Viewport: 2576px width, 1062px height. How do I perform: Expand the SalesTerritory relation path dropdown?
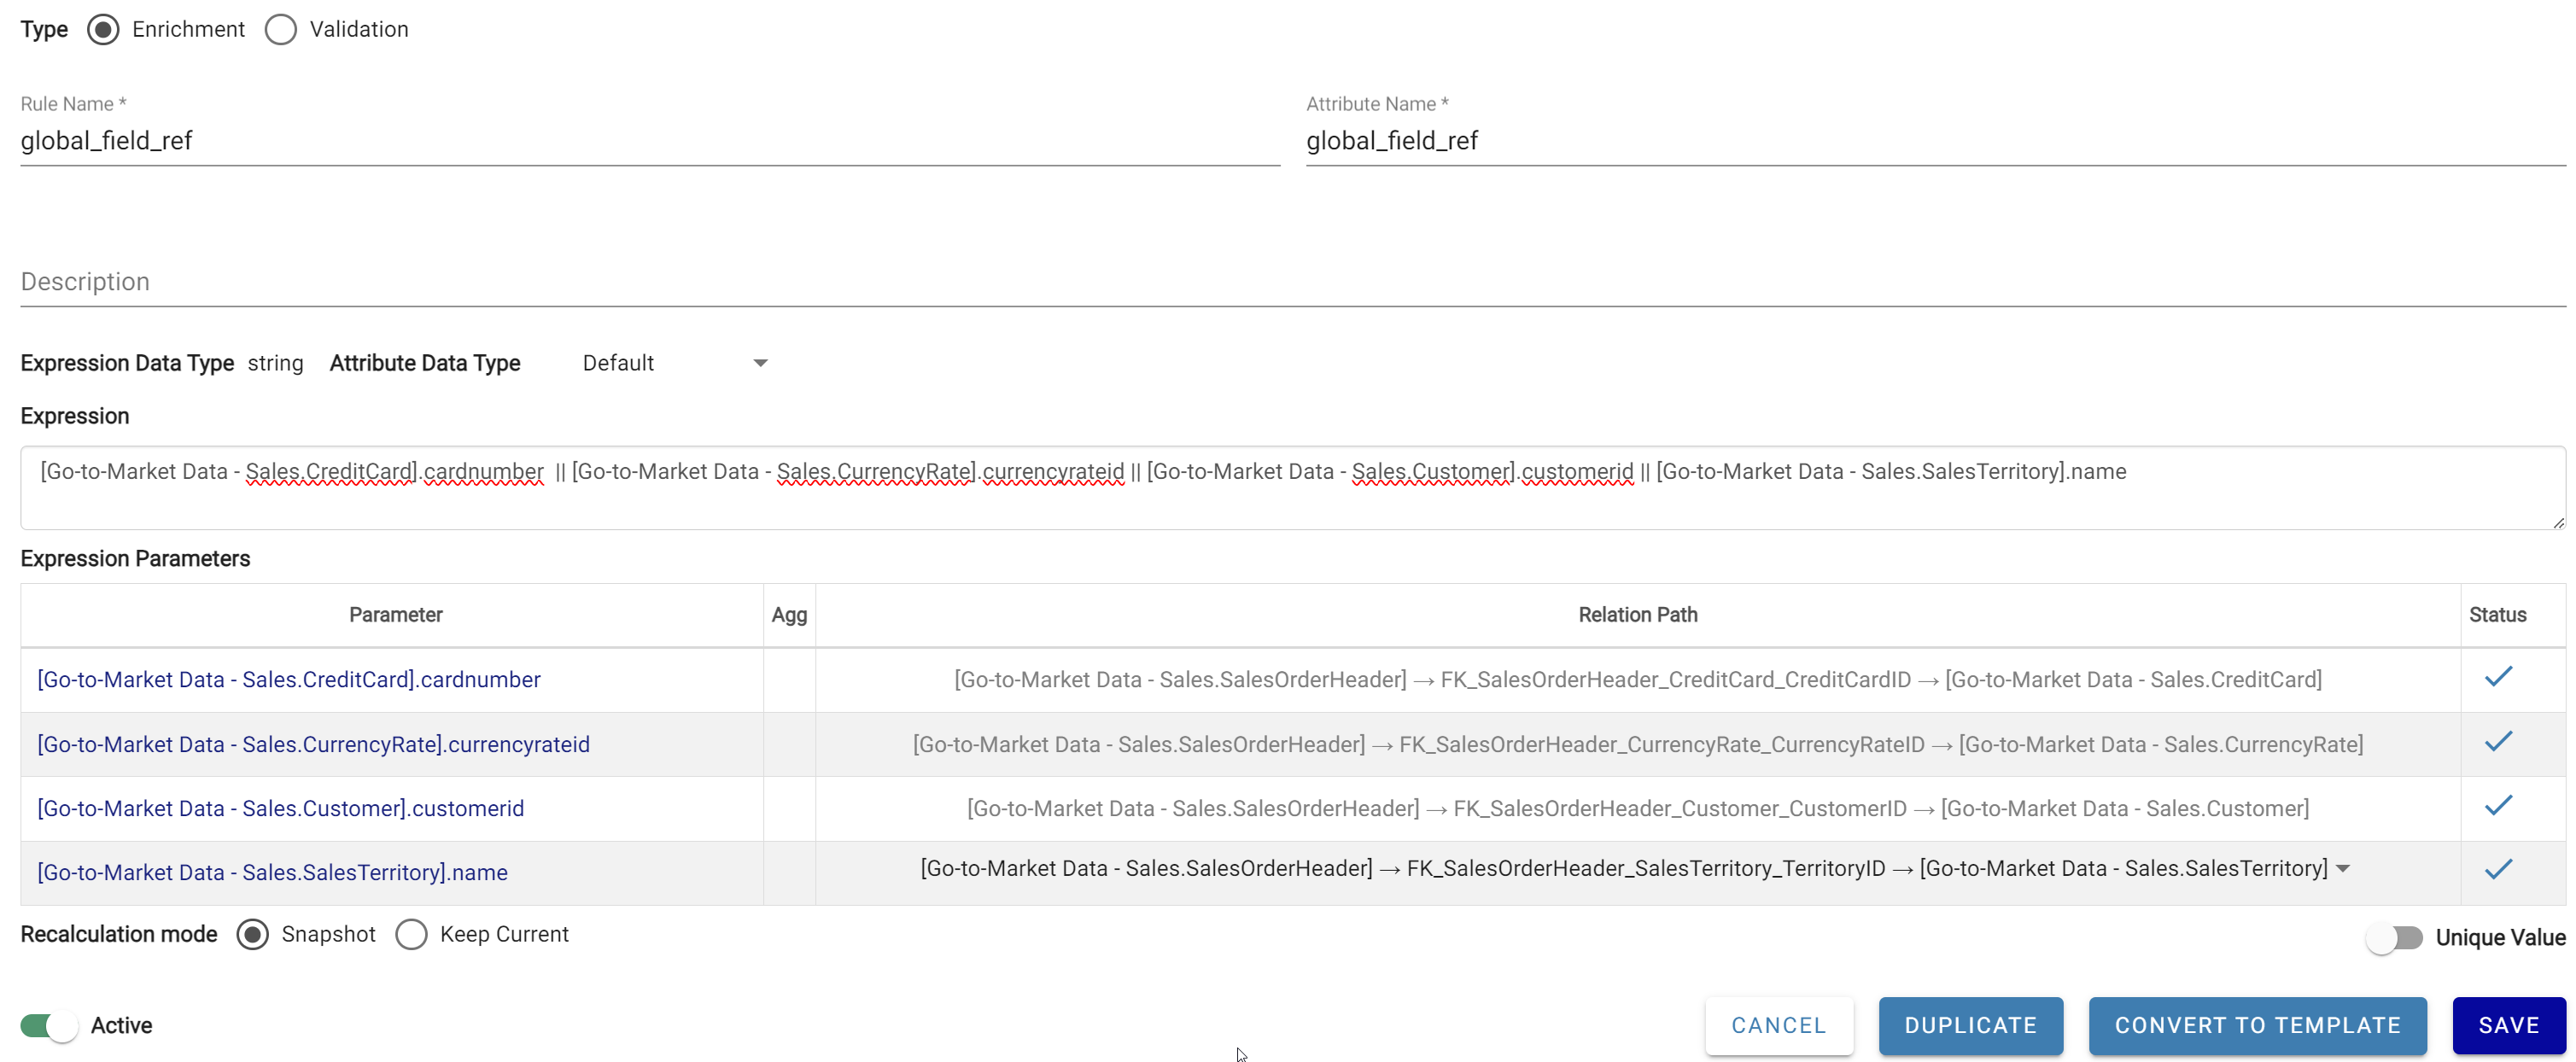pos(2343,868)
